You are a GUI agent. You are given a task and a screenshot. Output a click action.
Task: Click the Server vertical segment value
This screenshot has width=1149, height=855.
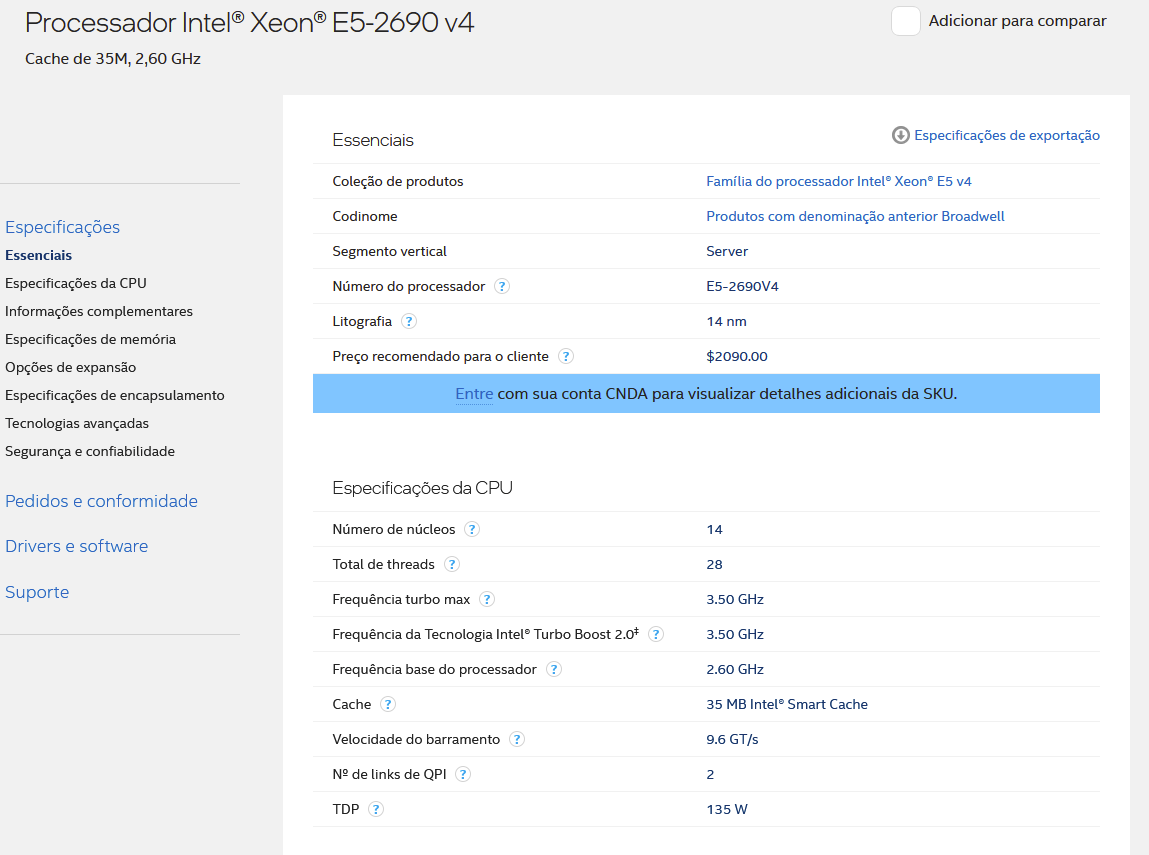(727, 251)
